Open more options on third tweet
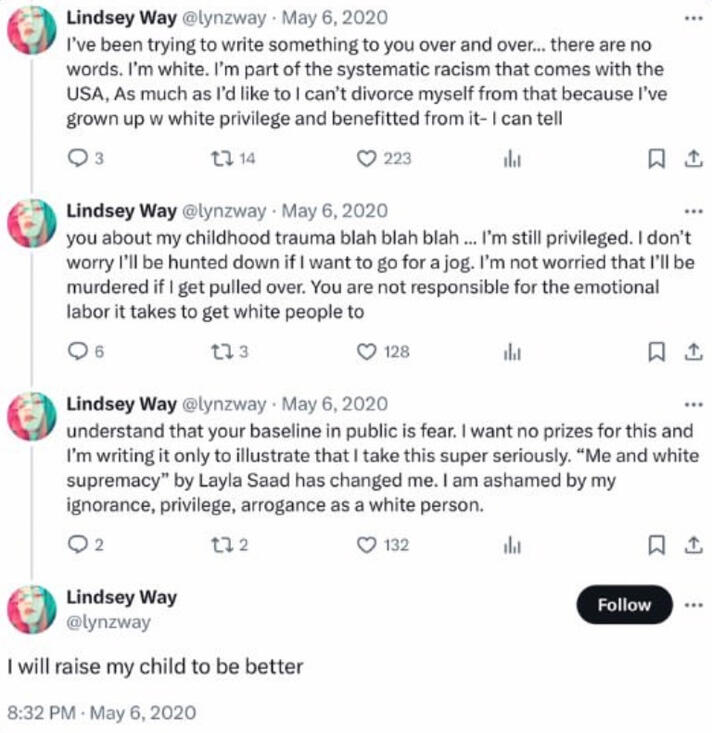The width and height of the screenshot is (712, 733). 691,405
